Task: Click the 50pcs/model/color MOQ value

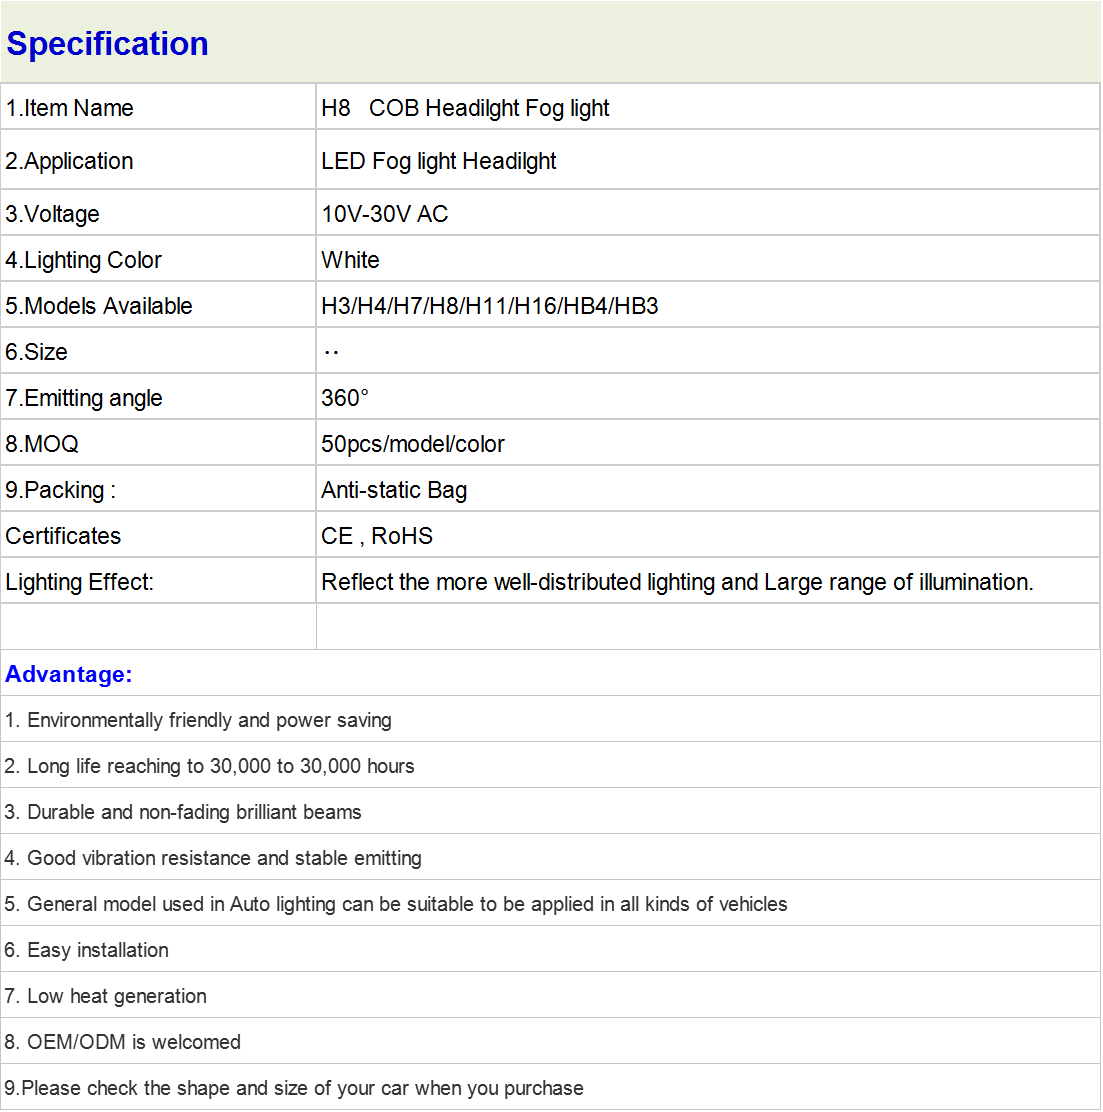Action: pyautogui.click(x=413, y=444)
